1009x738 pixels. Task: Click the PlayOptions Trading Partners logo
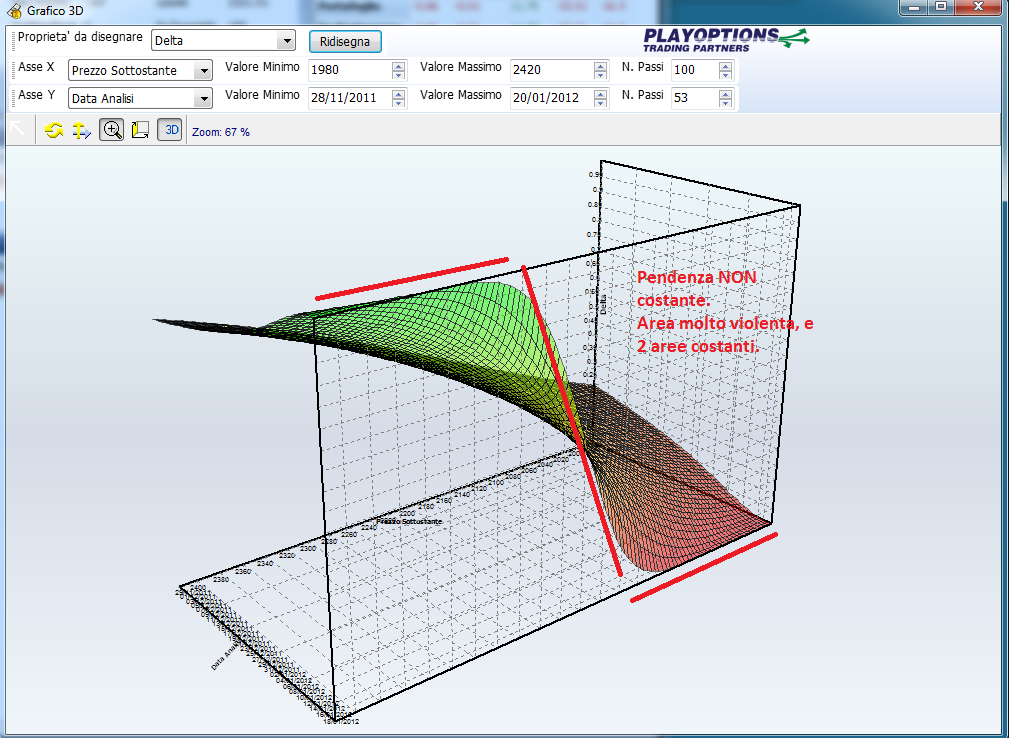(x=725, y=40)
